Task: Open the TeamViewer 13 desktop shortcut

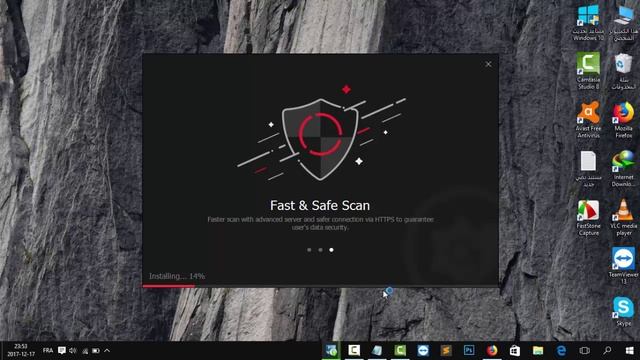Action: [624, 265]
